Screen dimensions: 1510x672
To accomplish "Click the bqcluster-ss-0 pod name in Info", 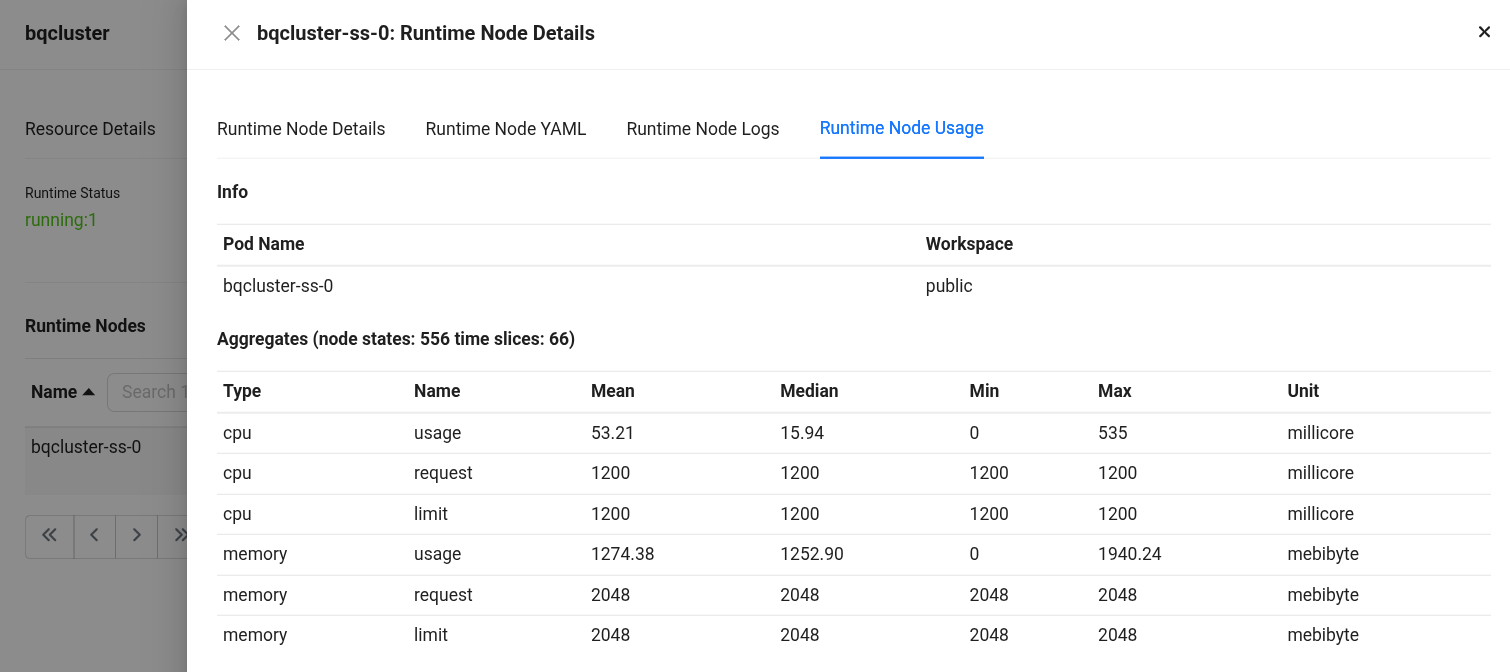I will pos(278,286).
